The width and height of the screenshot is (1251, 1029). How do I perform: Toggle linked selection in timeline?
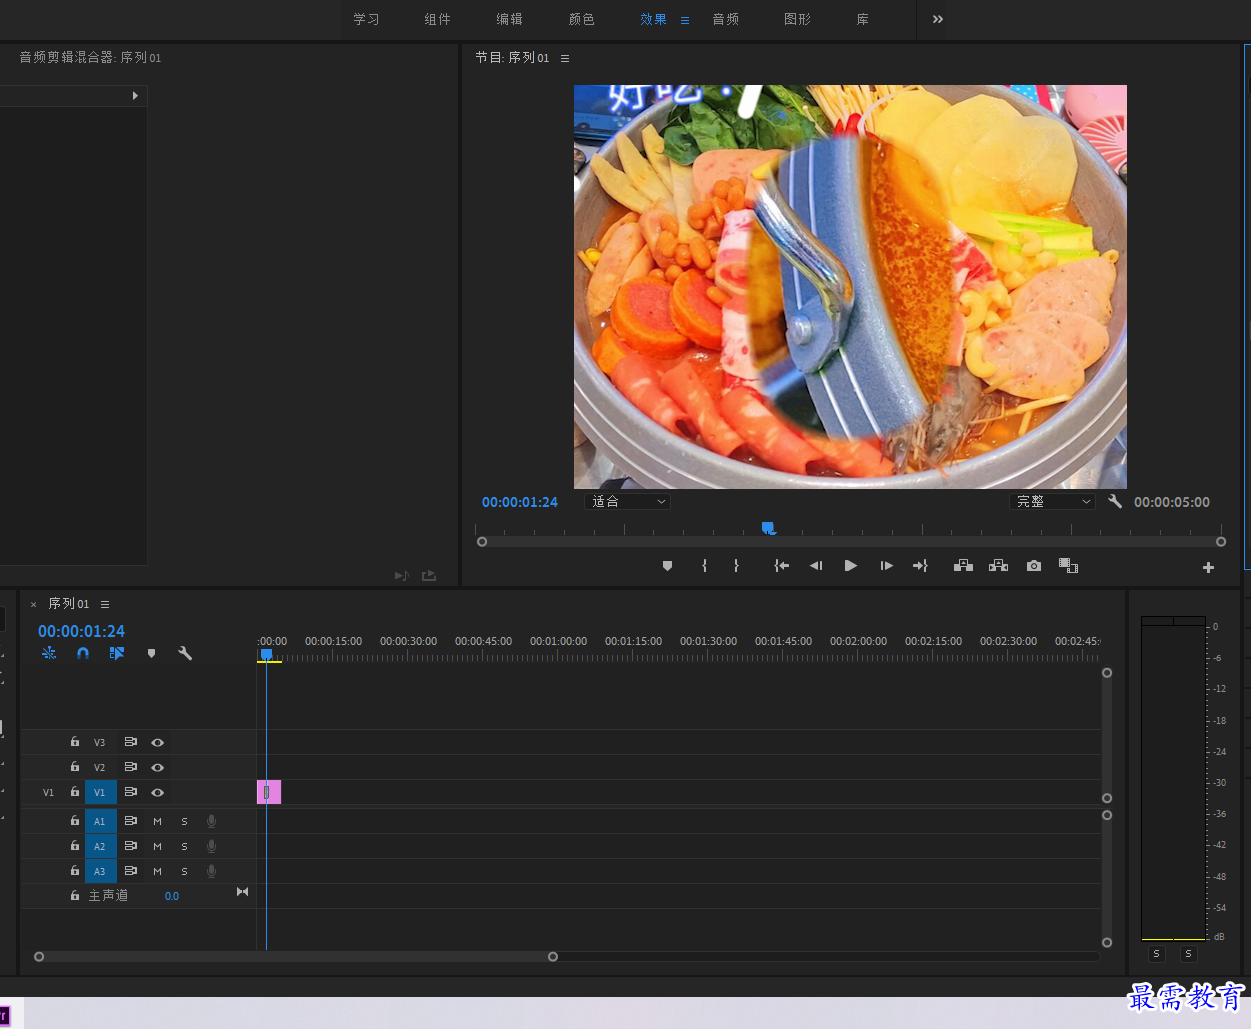coord(117,653)
